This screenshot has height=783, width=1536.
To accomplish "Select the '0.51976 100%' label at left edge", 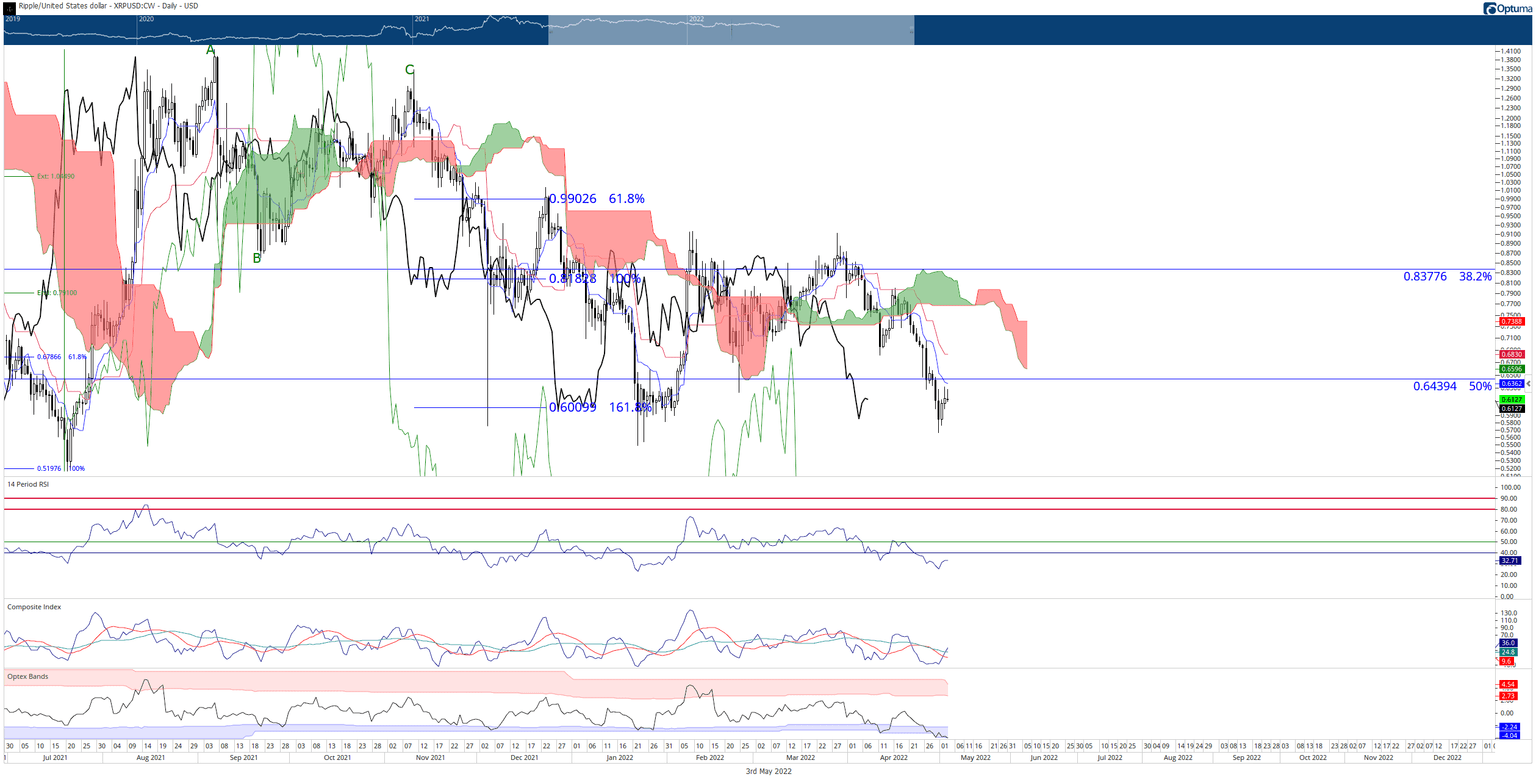I will tap(61, 468).
